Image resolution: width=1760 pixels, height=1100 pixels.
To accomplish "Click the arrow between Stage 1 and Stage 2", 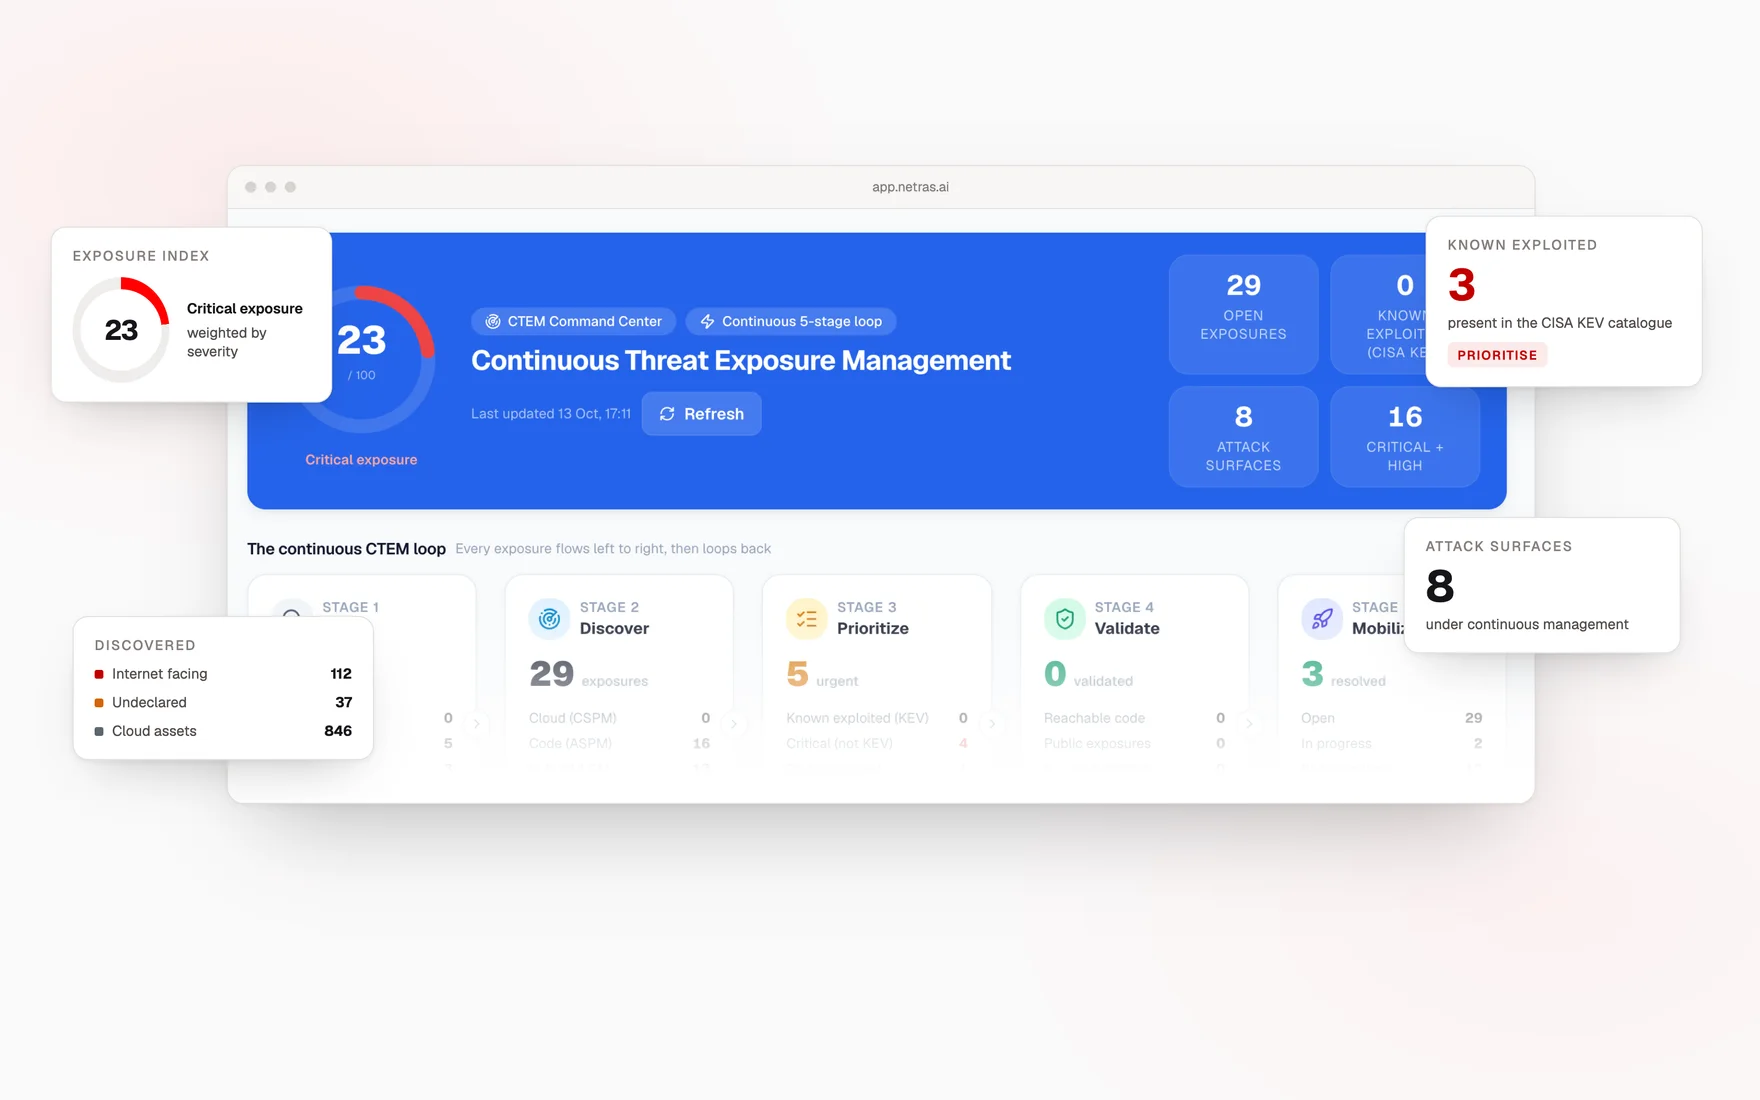I will coord(477,724).
